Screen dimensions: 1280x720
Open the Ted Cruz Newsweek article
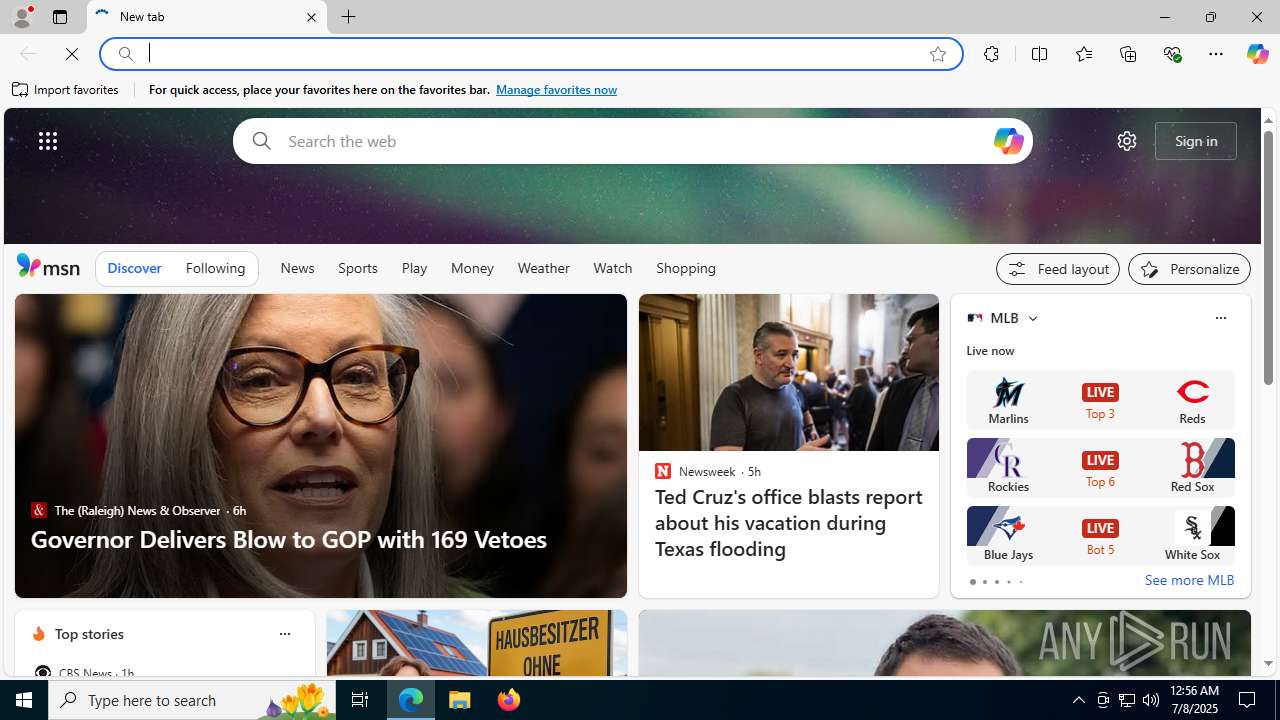tap(788, 523)
